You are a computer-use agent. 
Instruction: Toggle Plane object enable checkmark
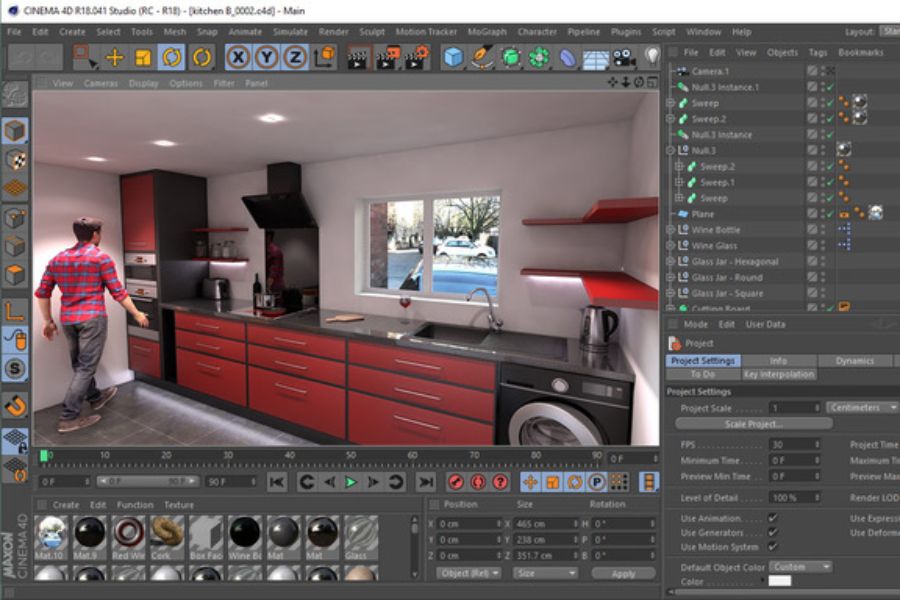click(x=830, y=214)
